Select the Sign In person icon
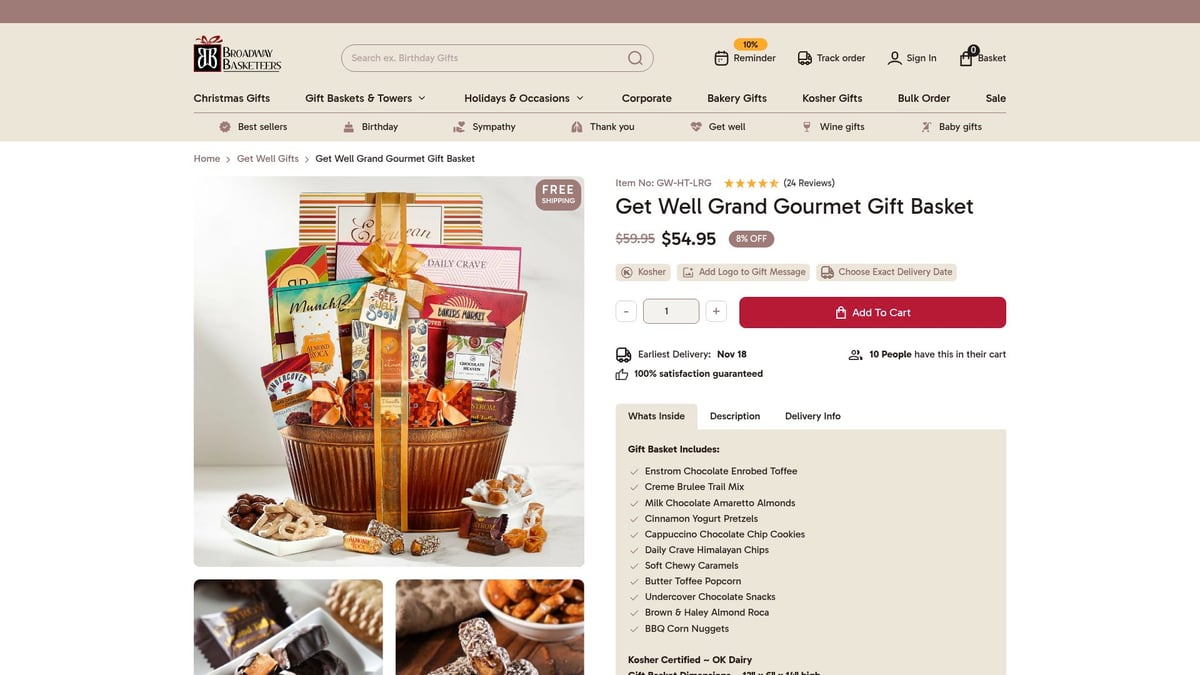 [x=893, y=58]
